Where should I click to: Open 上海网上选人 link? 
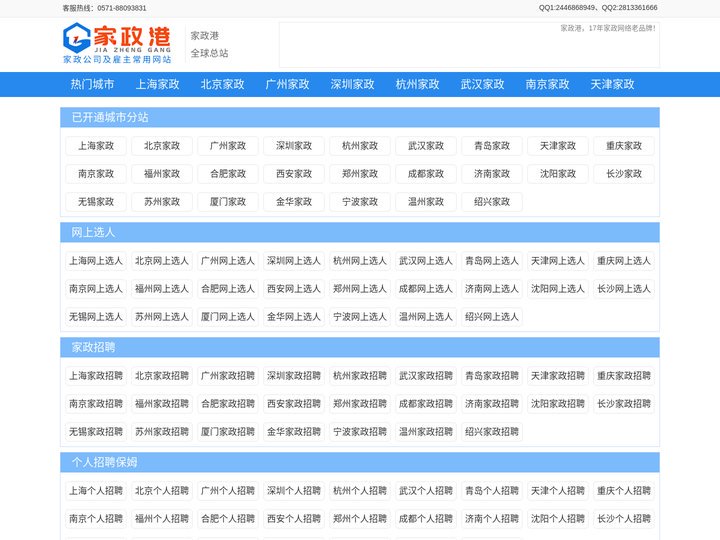pos(96,261)
